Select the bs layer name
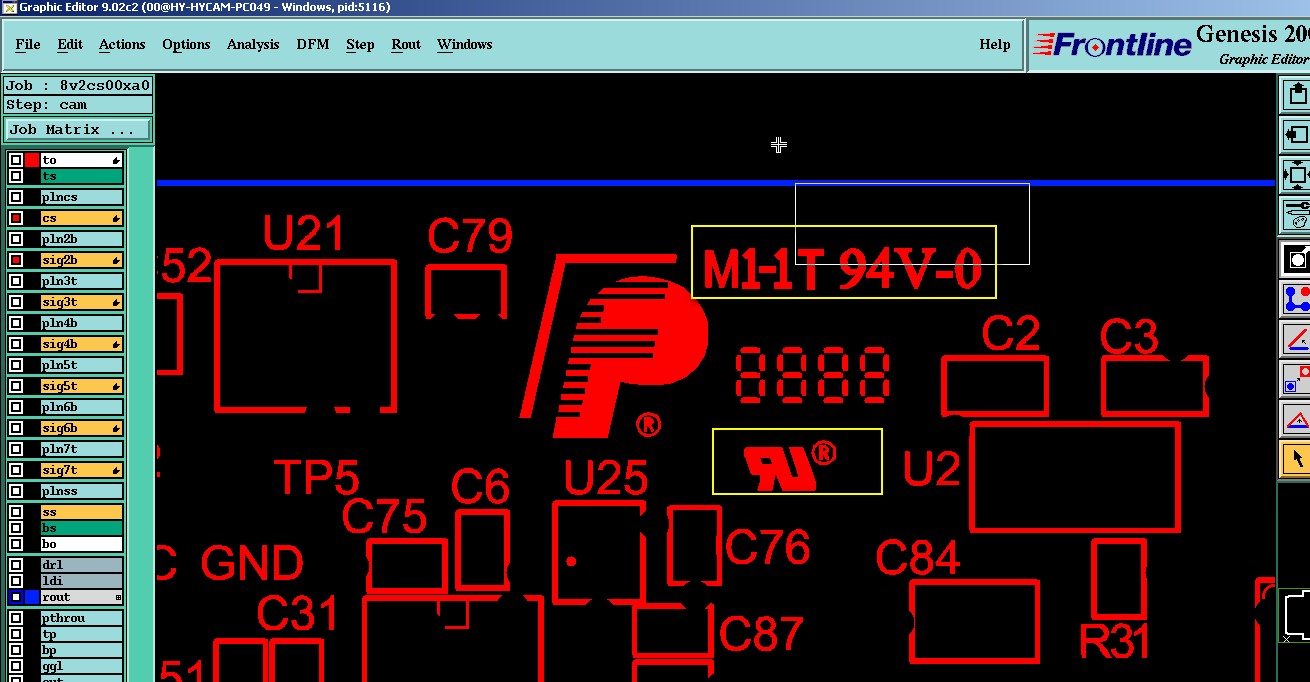 click(x=81, y=528)
